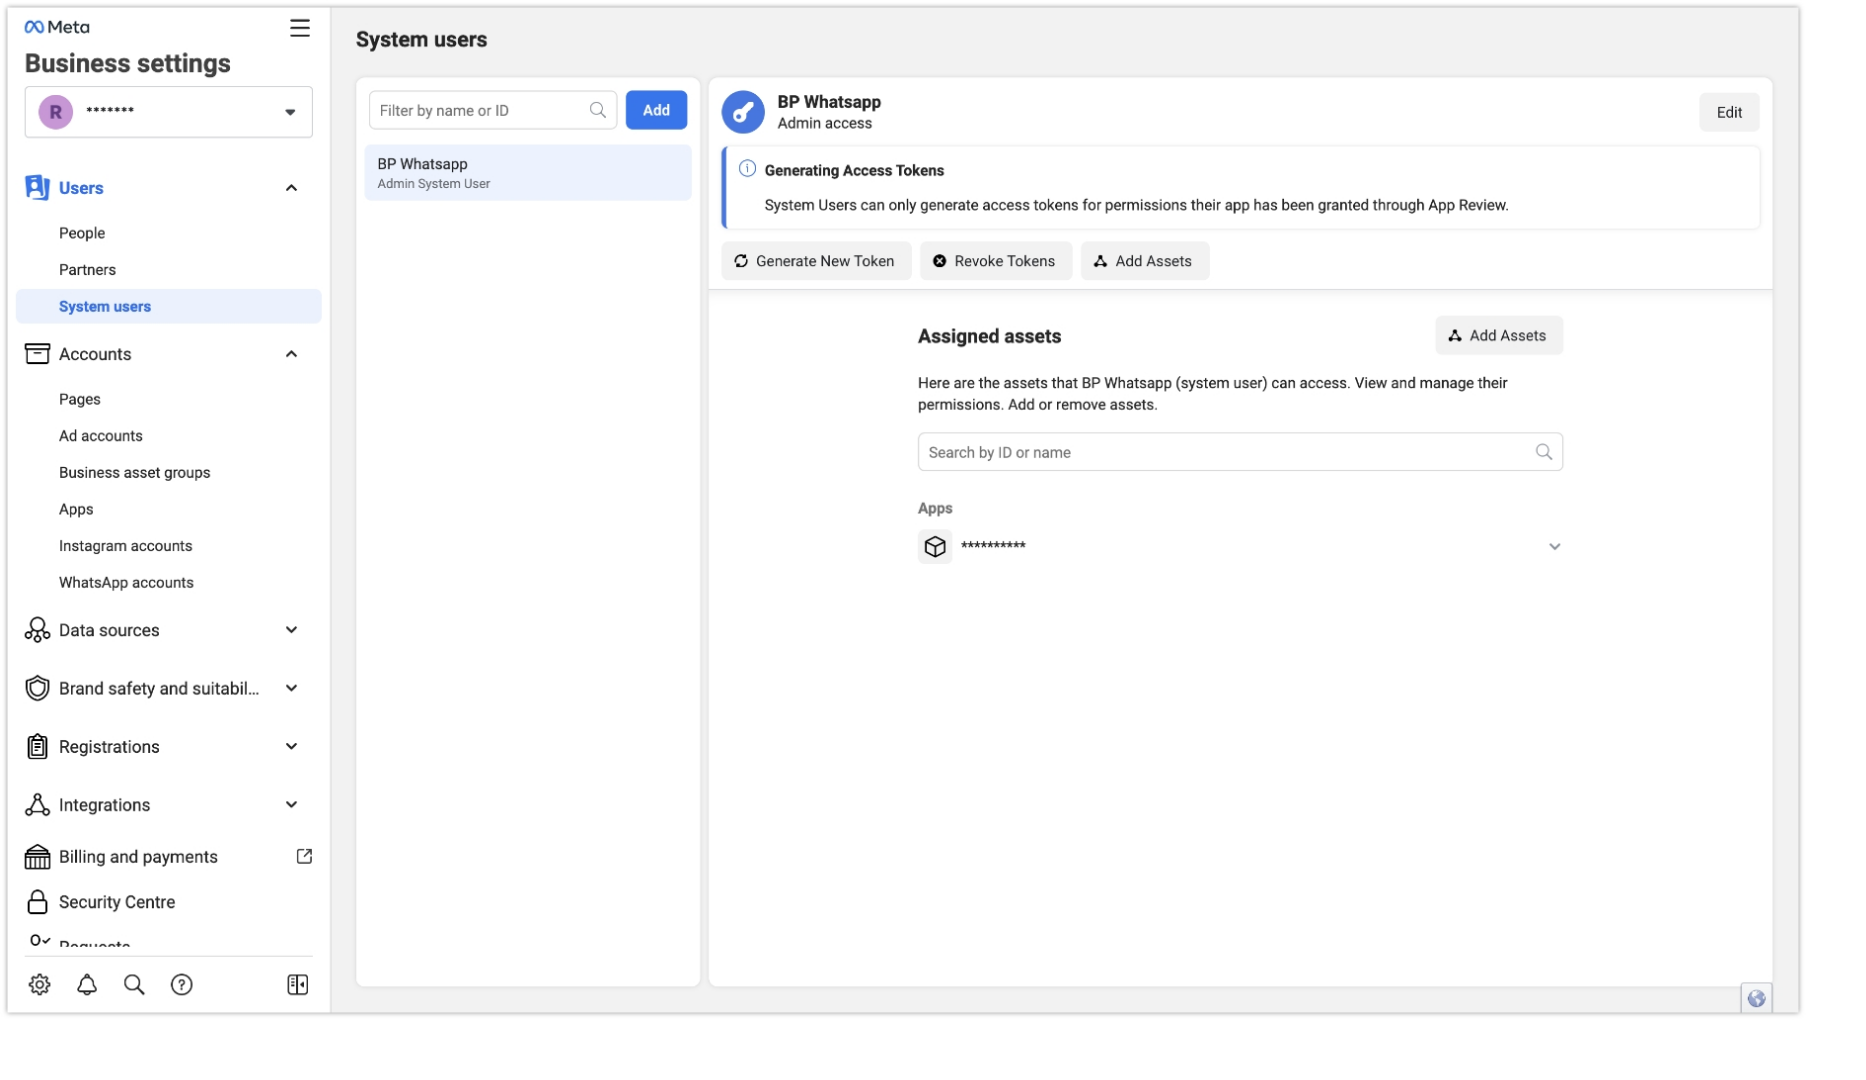This screenshot has width=1866, height=1080.
Task: Open People under Users
Action: pyautogui.click(x=82, y=233)
